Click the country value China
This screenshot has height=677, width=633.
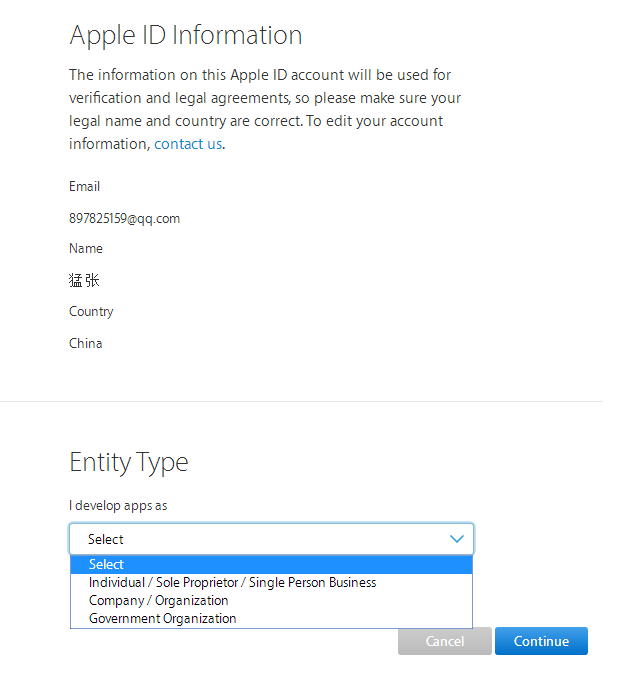[x=86, y=343]
